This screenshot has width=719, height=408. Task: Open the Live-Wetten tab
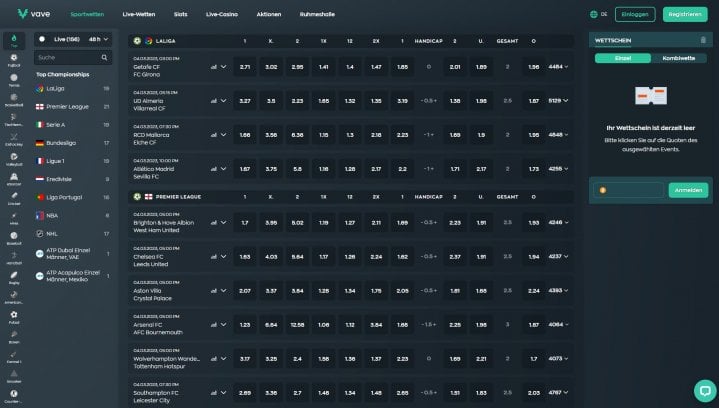(138, 14)
